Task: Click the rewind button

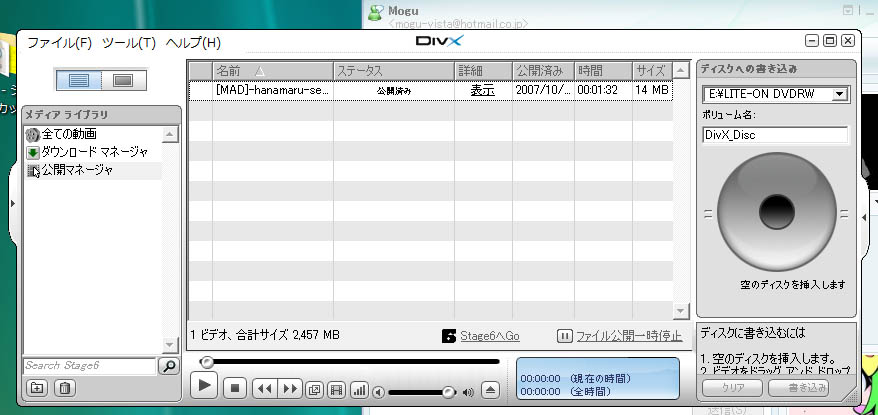Action: [265, 388]
